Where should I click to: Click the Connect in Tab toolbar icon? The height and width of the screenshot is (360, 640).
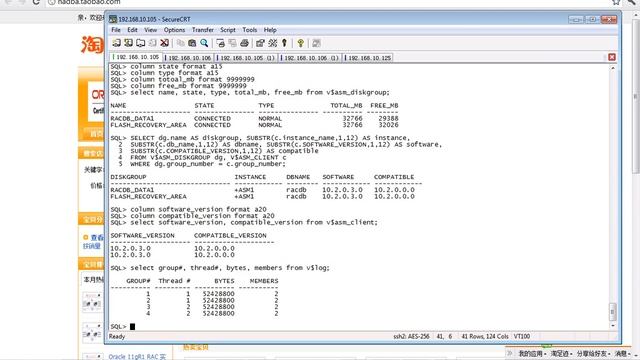click(141, 43)
